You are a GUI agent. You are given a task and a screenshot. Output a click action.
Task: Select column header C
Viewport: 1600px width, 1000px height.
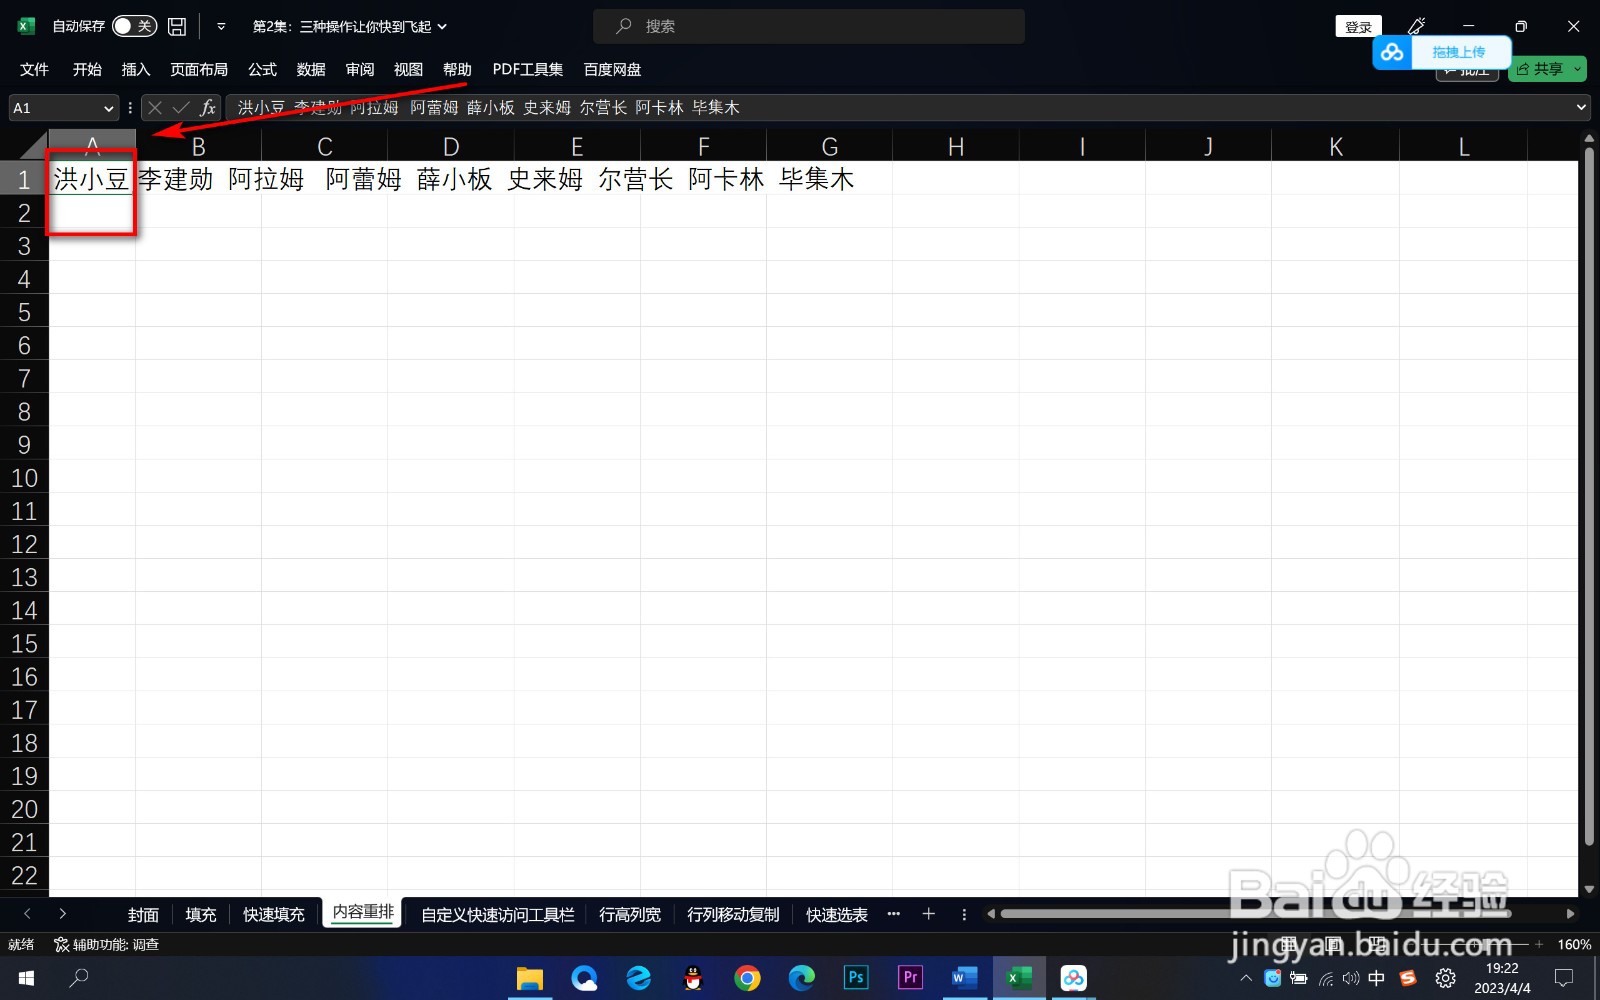325,147
